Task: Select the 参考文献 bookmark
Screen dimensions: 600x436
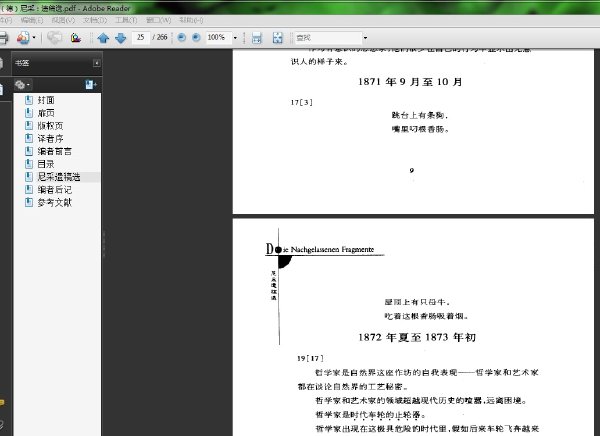Action: [x=54, y=202]
